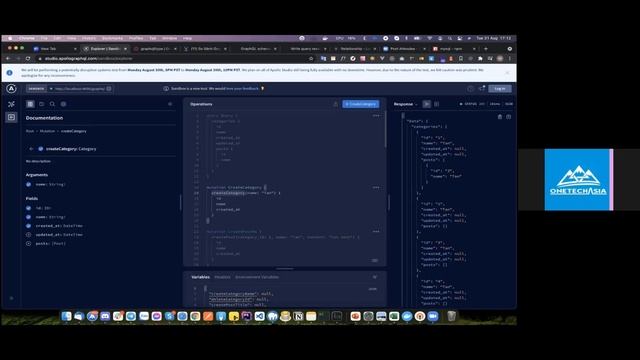
Task: Uncheck the name: String! argument
Action: pos(29,184)
